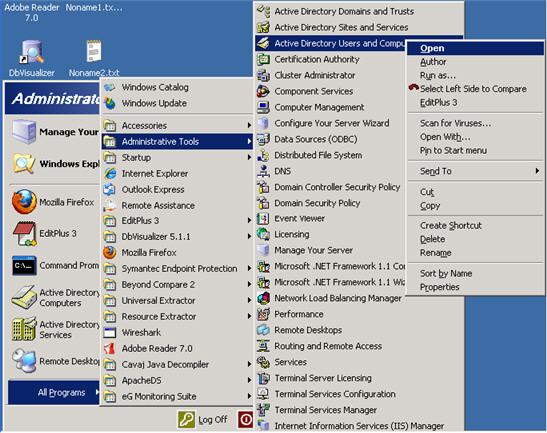
Task: Expand the Startup folder submenu arrow
Action: point(249,157)
